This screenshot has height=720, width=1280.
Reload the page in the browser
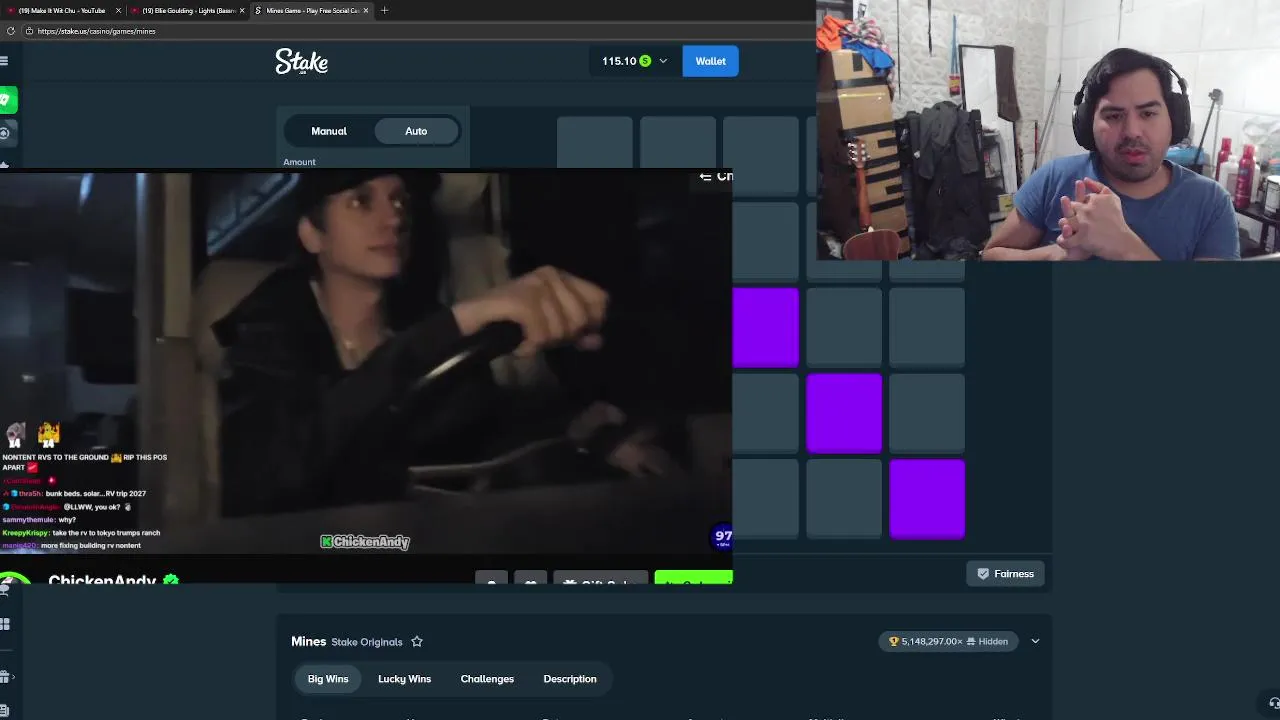coord(10,31)
